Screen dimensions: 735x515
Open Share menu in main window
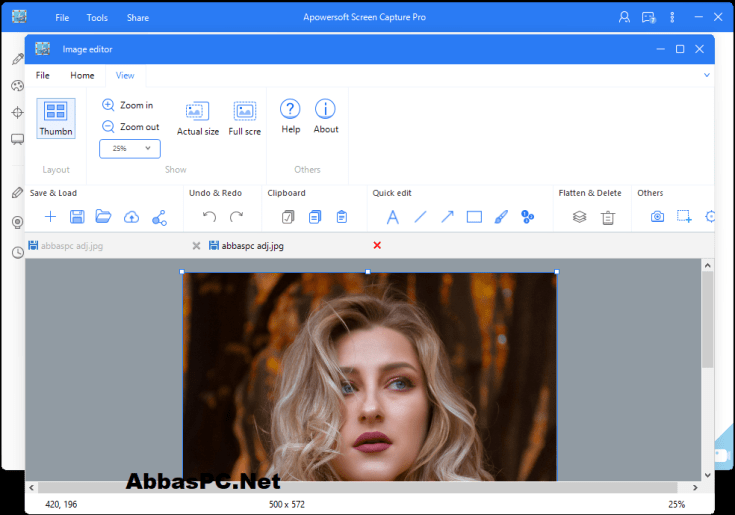coord(138,18)
